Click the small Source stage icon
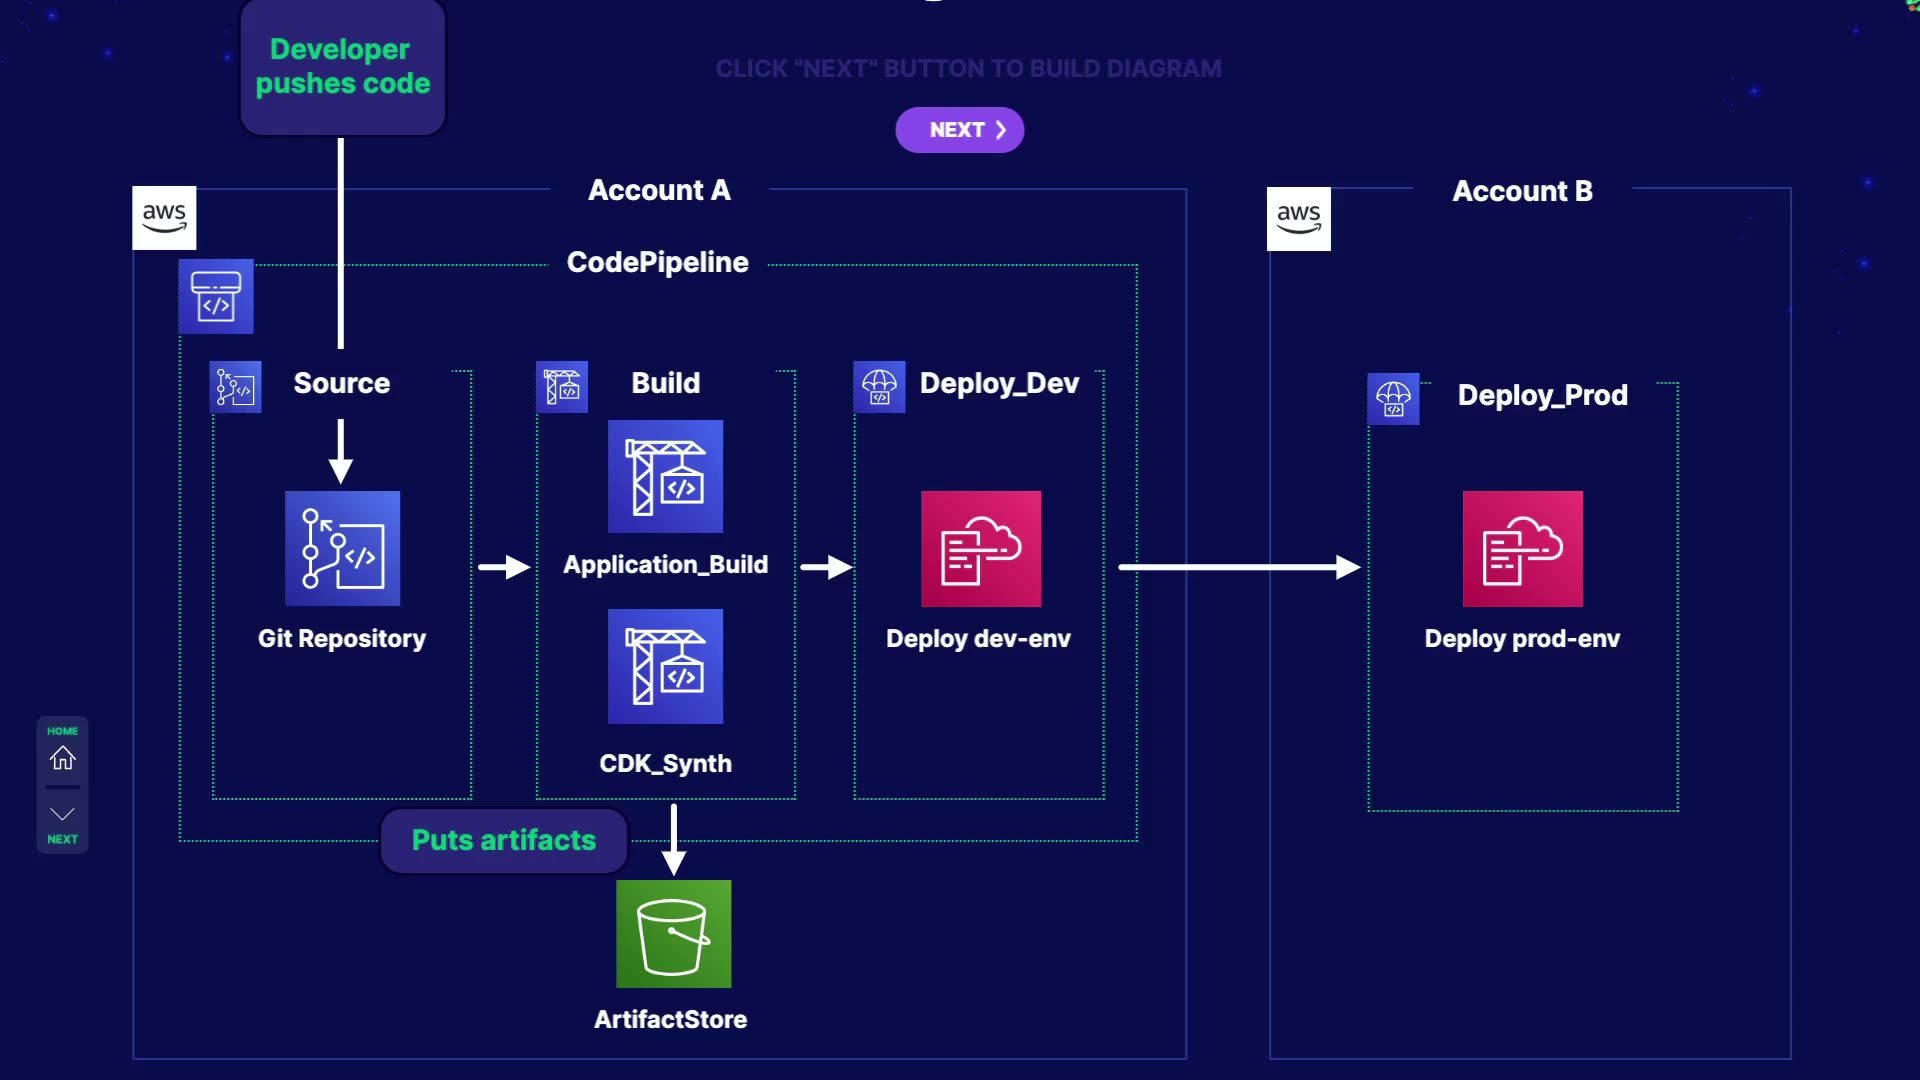The width and height of the screenshot is (1920, 1080). pos(236,387)
